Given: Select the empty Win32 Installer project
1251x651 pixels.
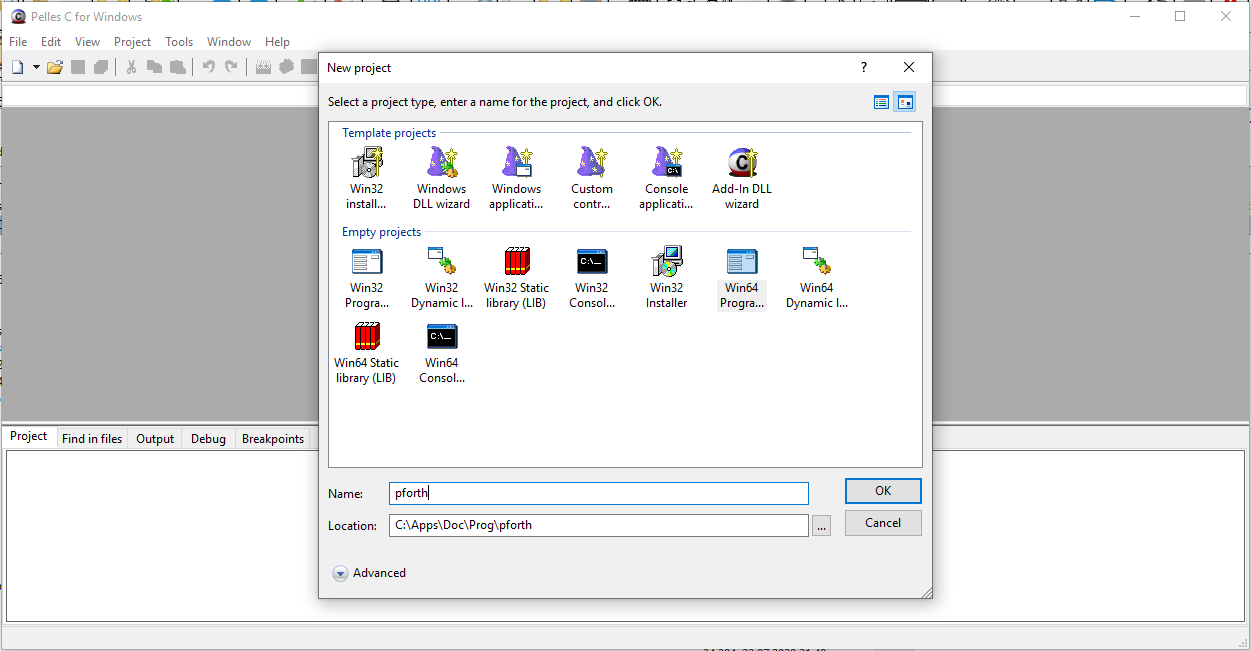Looking at the screenshot, I should click(x=666, y=278).
